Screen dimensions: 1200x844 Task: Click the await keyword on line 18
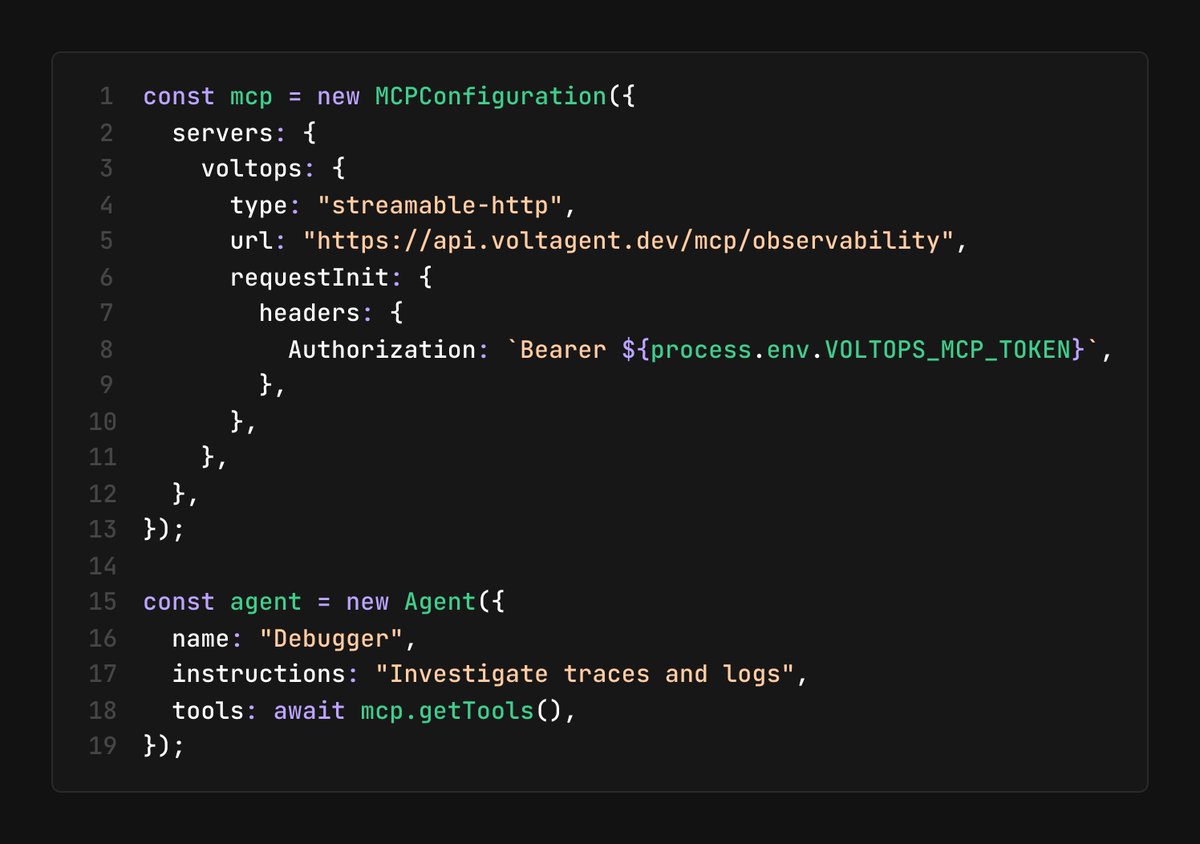point(310,710)
